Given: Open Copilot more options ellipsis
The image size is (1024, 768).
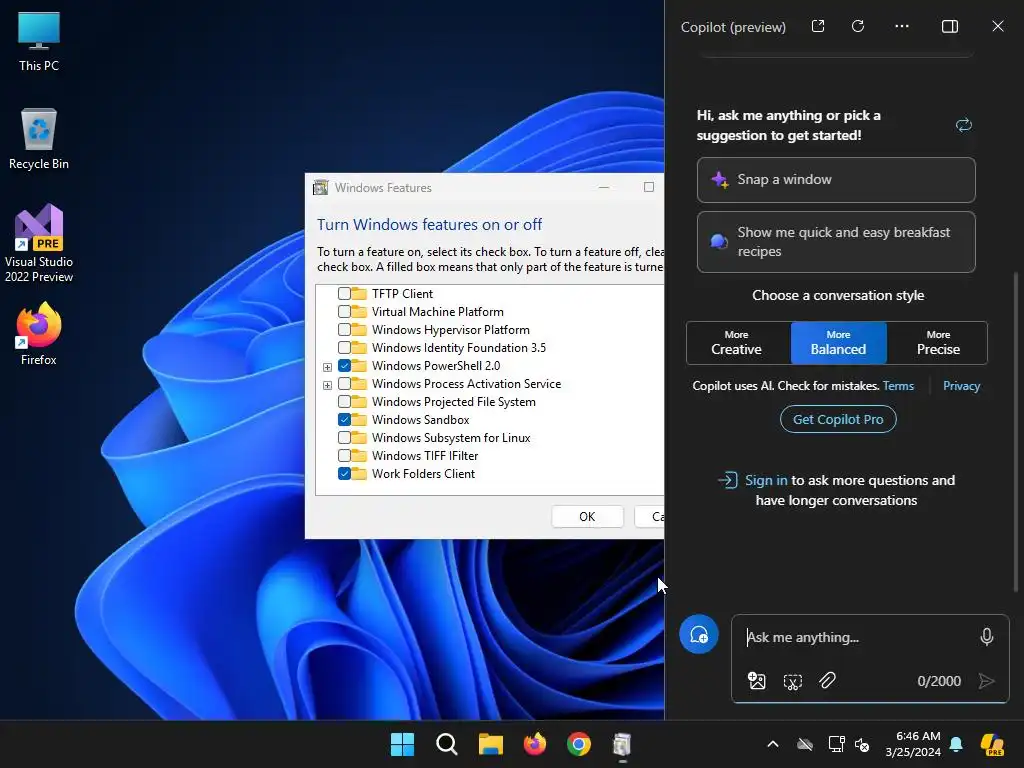Looking at the screenshot, I should [902, 26].
